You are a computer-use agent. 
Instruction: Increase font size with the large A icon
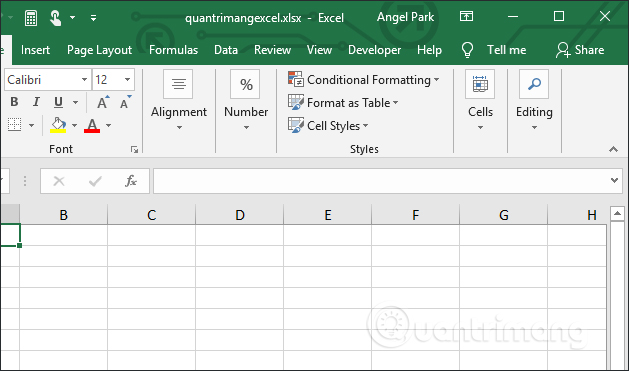(103, 103)
